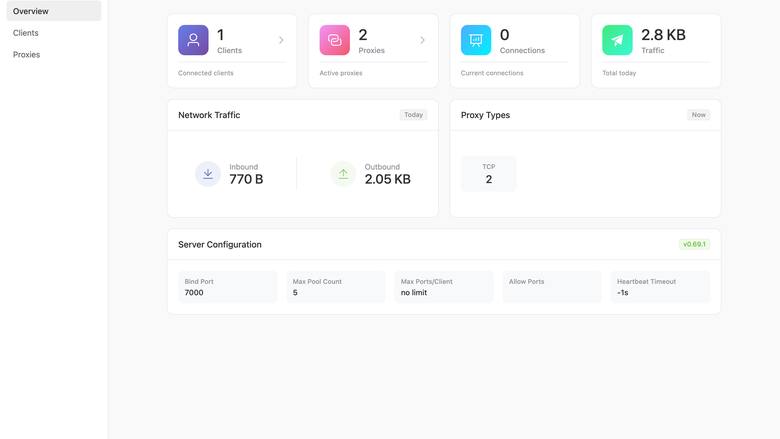
Task: Select the TCP proxy type tile
Action: [488, 174]
